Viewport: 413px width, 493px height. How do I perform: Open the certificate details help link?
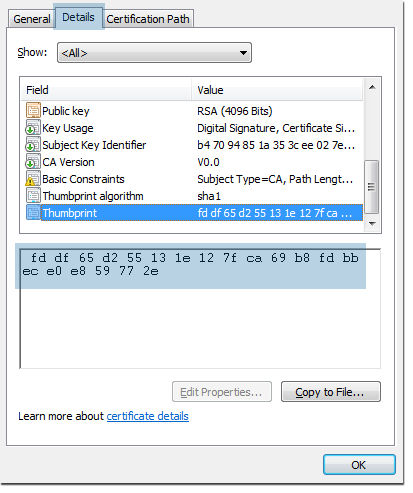click(x=148, y=416)
